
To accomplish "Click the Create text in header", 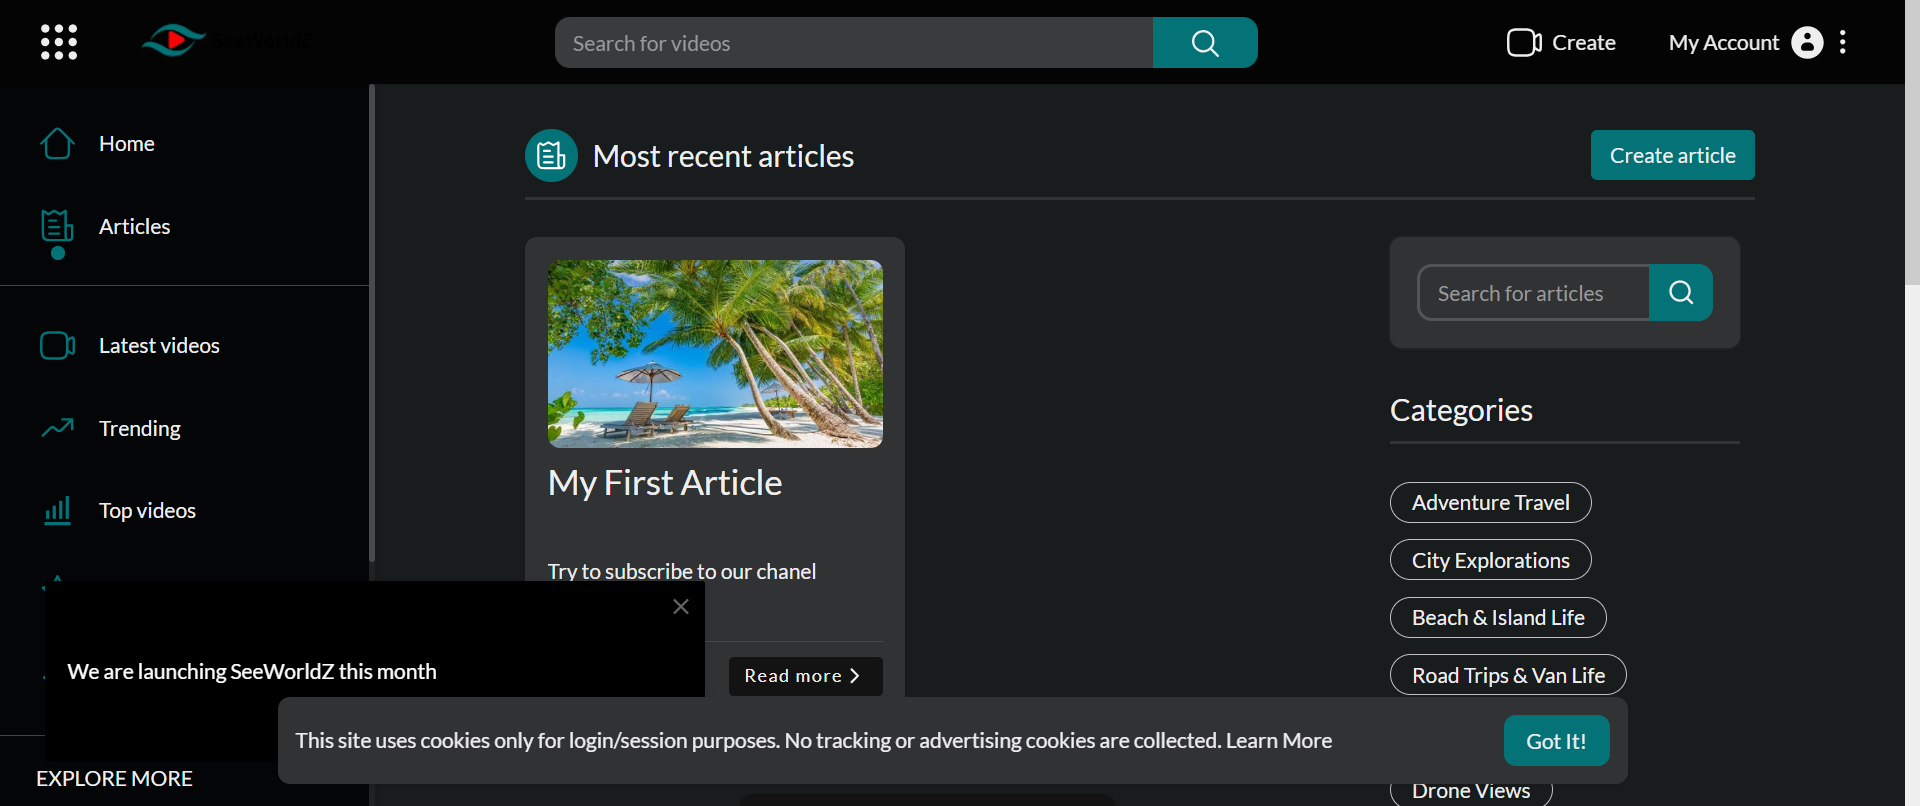I will pos(1584,43).
